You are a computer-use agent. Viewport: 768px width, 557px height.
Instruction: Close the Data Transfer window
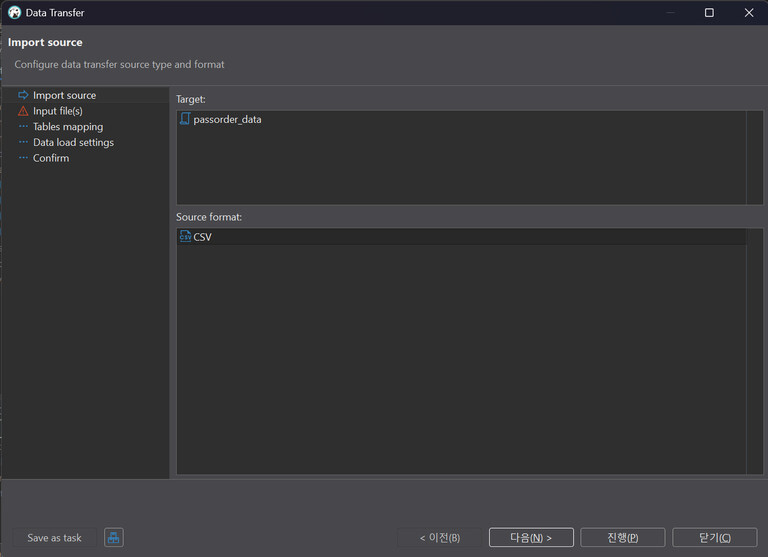click(749, 13)
